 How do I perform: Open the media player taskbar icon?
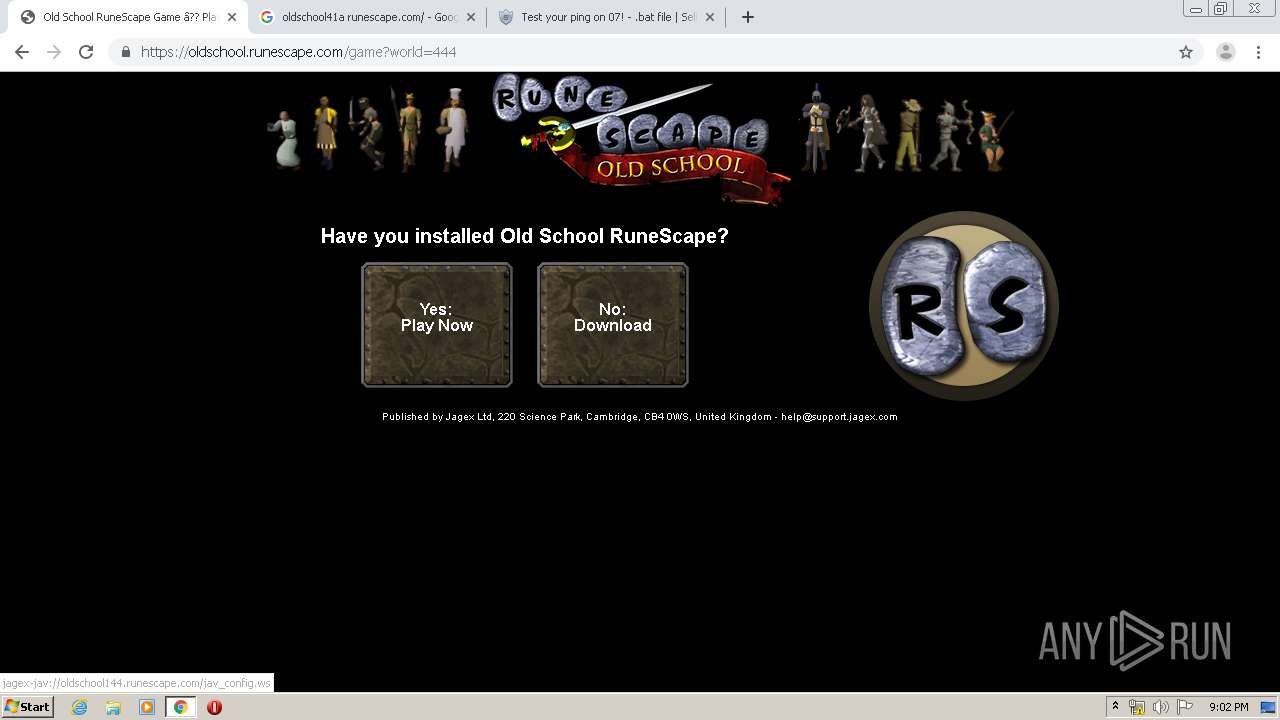147,707
